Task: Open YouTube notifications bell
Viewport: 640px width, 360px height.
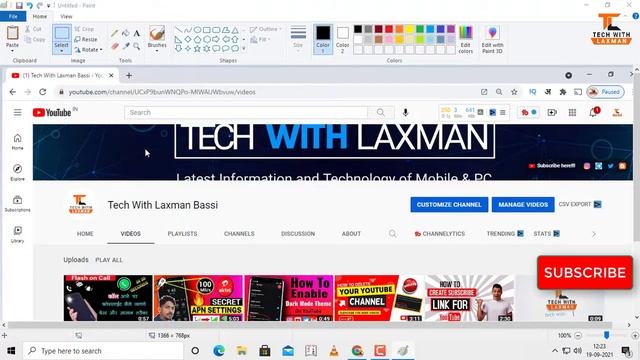Action: tap(593, 112)
